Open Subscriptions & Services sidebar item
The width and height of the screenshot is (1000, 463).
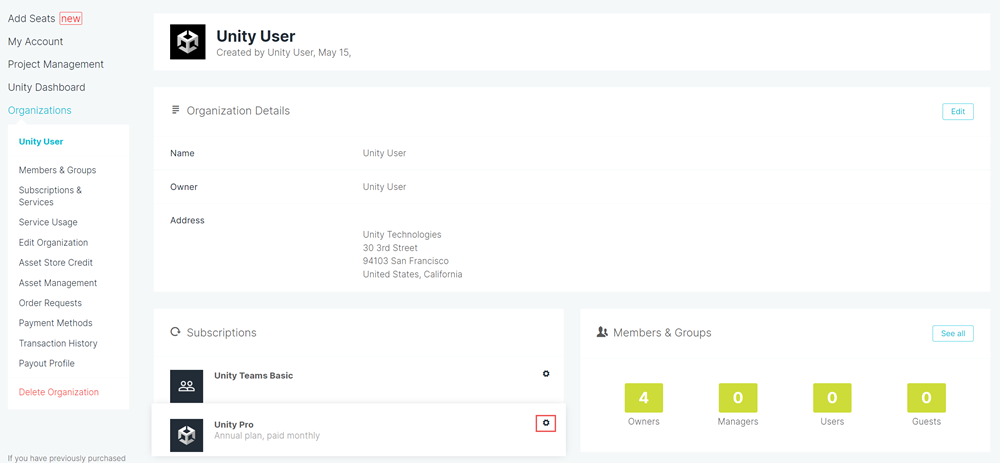(50, 196)
